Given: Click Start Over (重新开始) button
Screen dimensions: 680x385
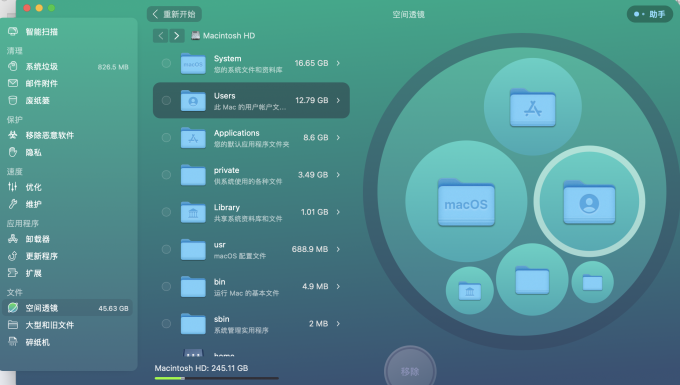Looking at the screenshot, I should coord(174,14).
